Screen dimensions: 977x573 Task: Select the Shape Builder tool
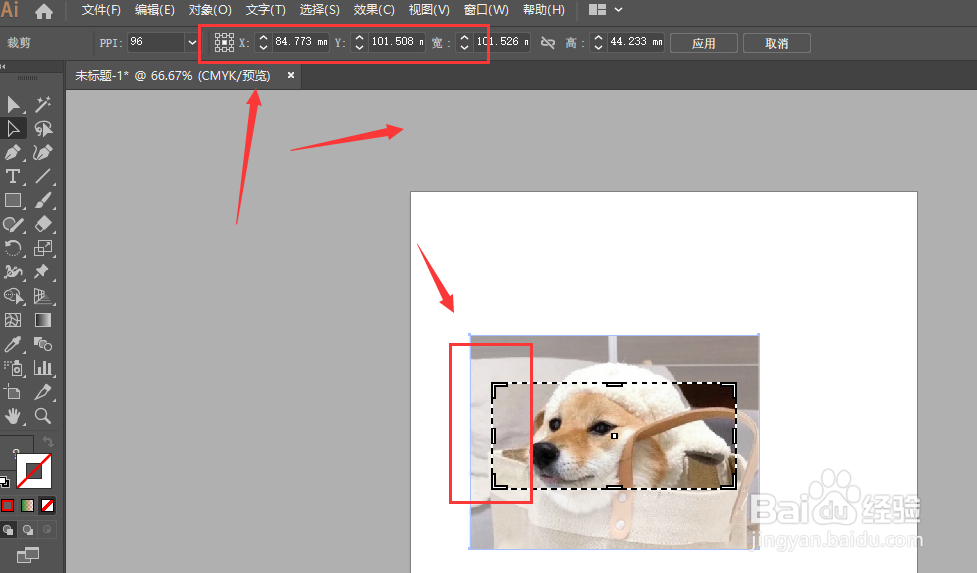click(x=13, y=296)
